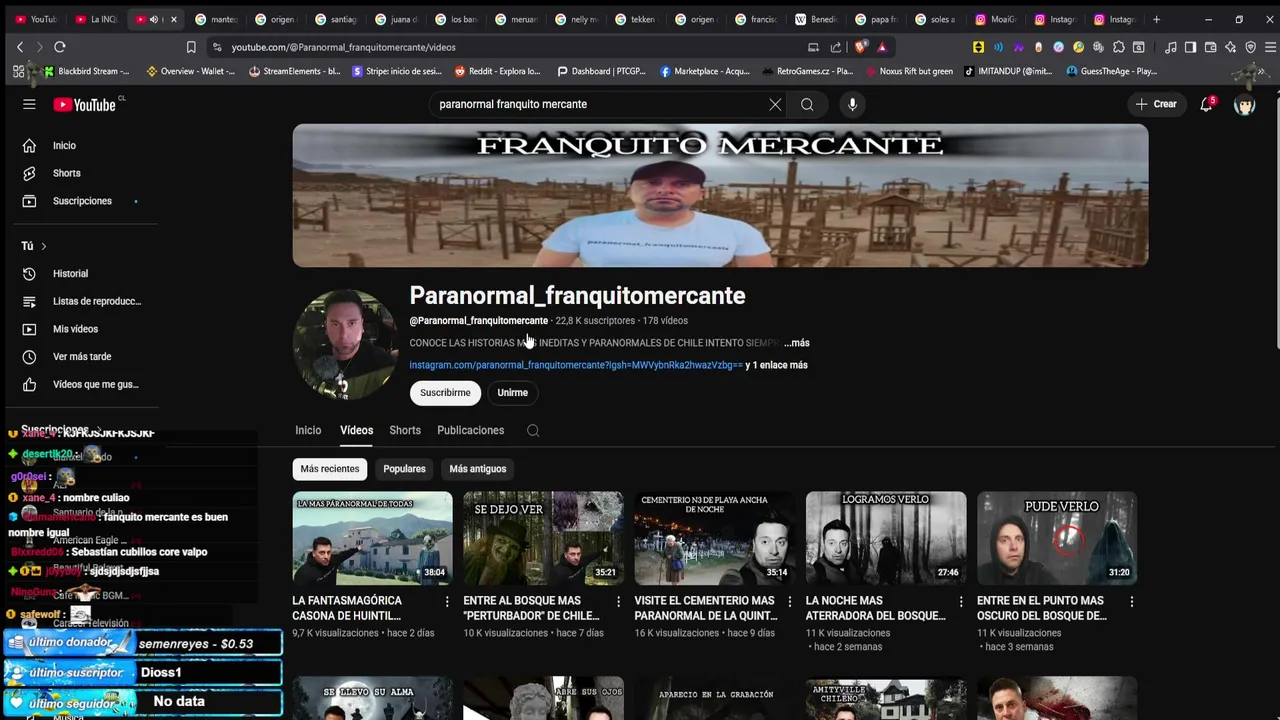The image size is (1280, 720).
Task: Search within channel magnifier icon
Action: point(533,430)
